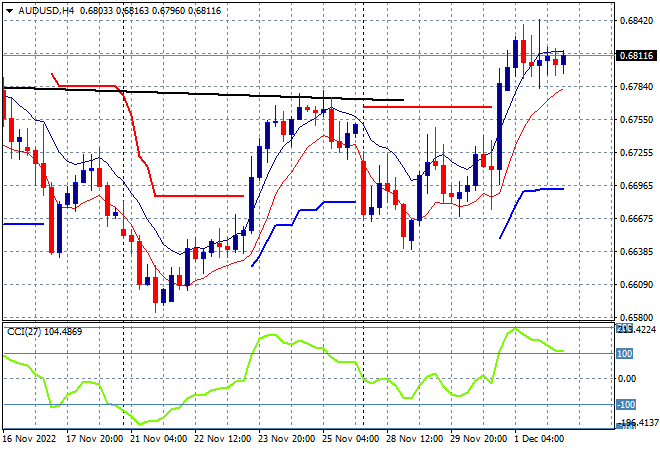Select the blue support line near 0.66965

[532, 213]
